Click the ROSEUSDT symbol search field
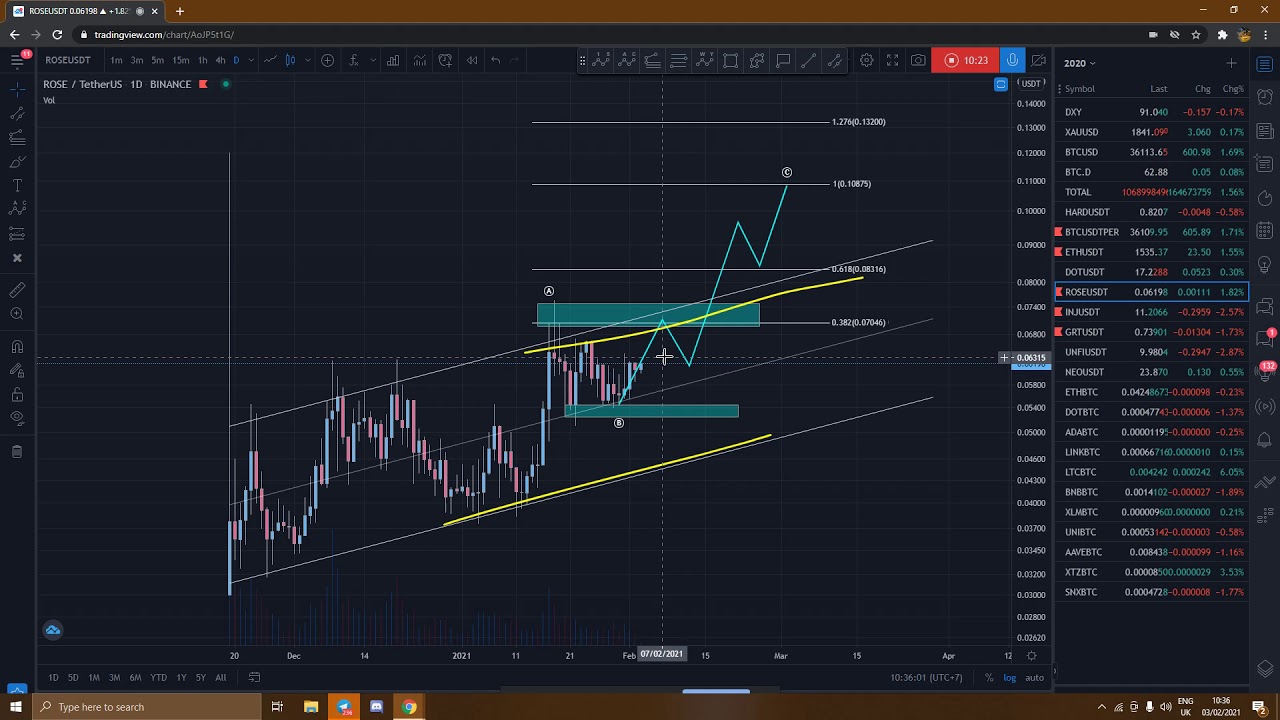 68,60
